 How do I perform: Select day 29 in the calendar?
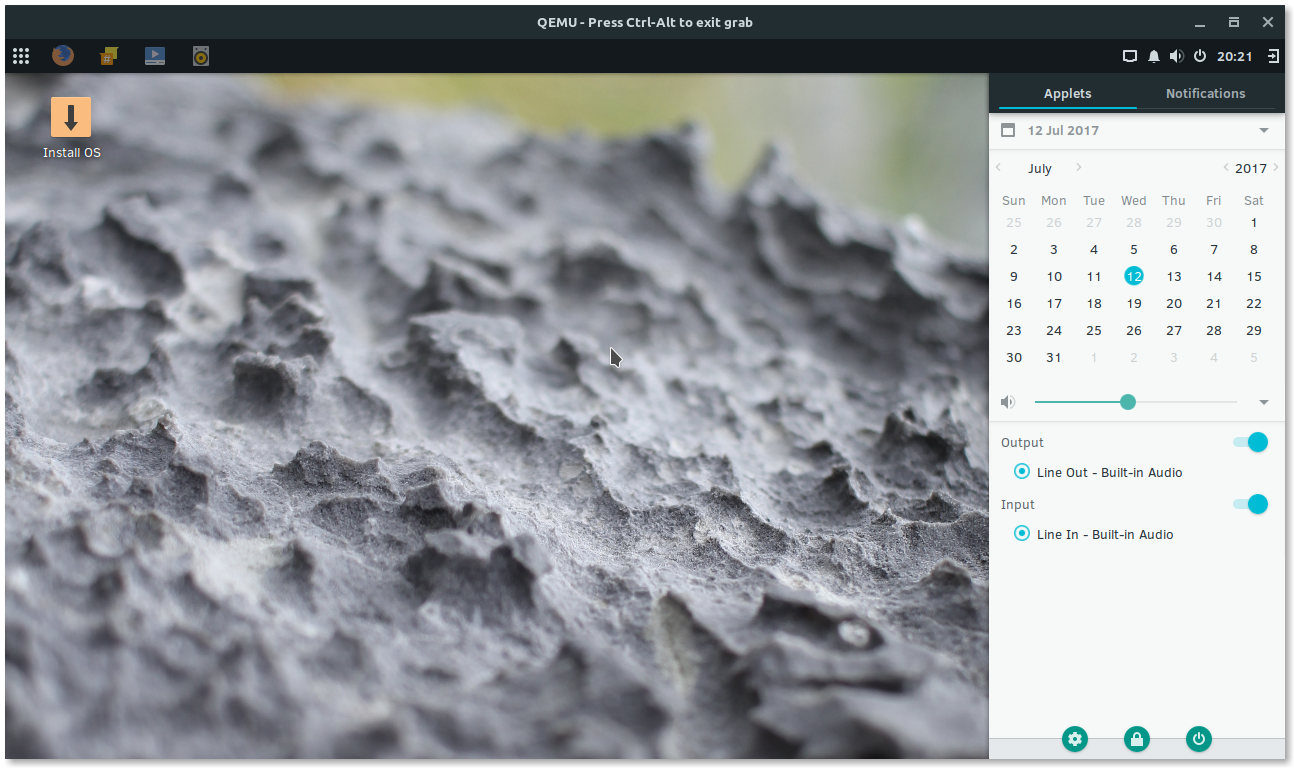(1254, 331)
